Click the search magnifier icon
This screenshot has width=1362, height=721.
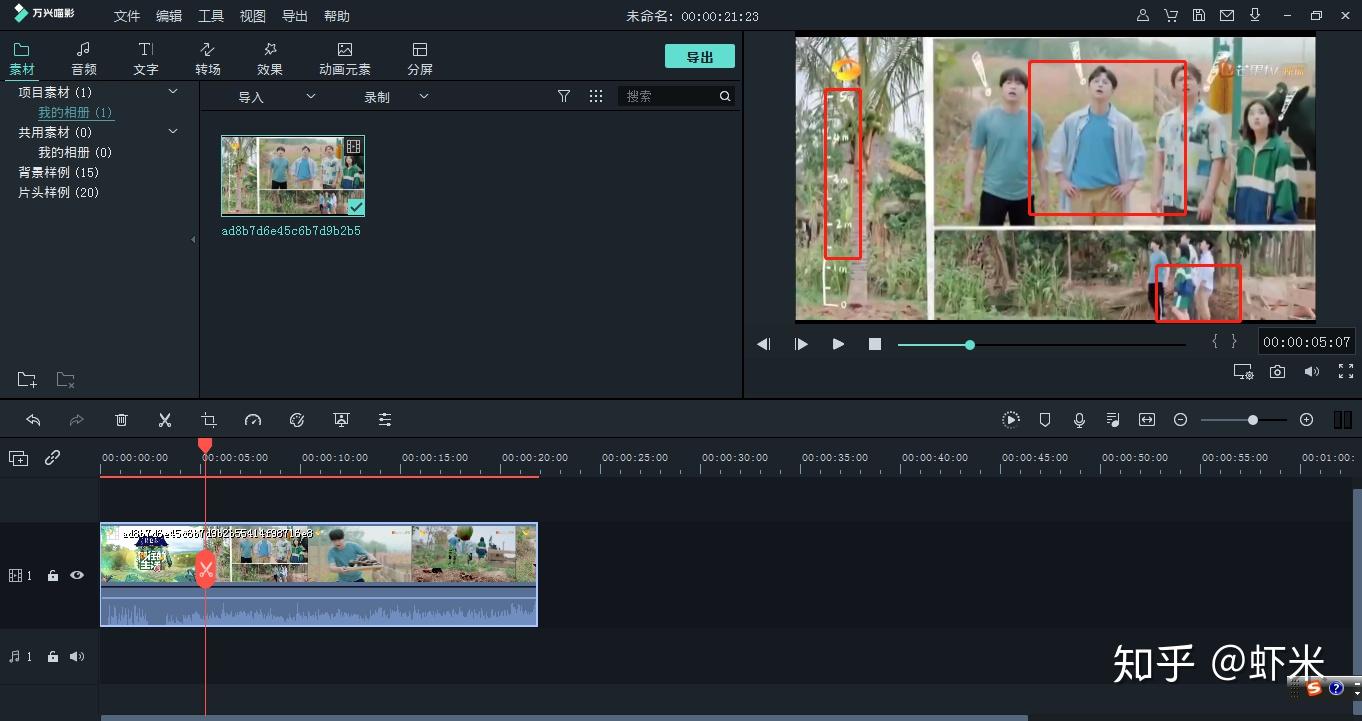725,96
